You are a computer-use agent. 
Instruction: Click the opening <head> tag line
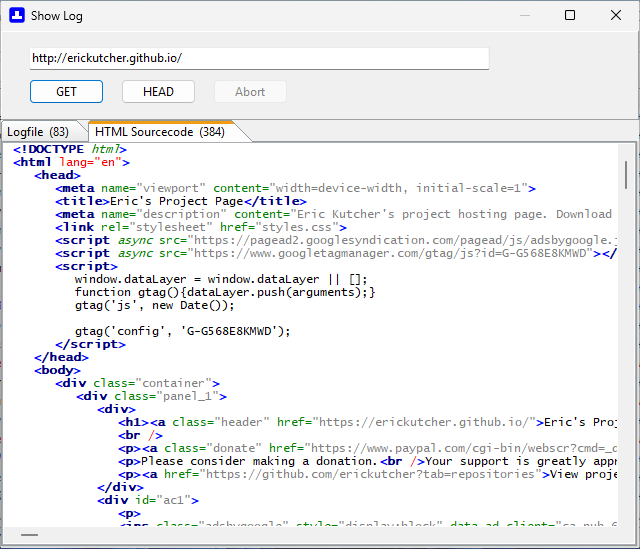point(58,176)
